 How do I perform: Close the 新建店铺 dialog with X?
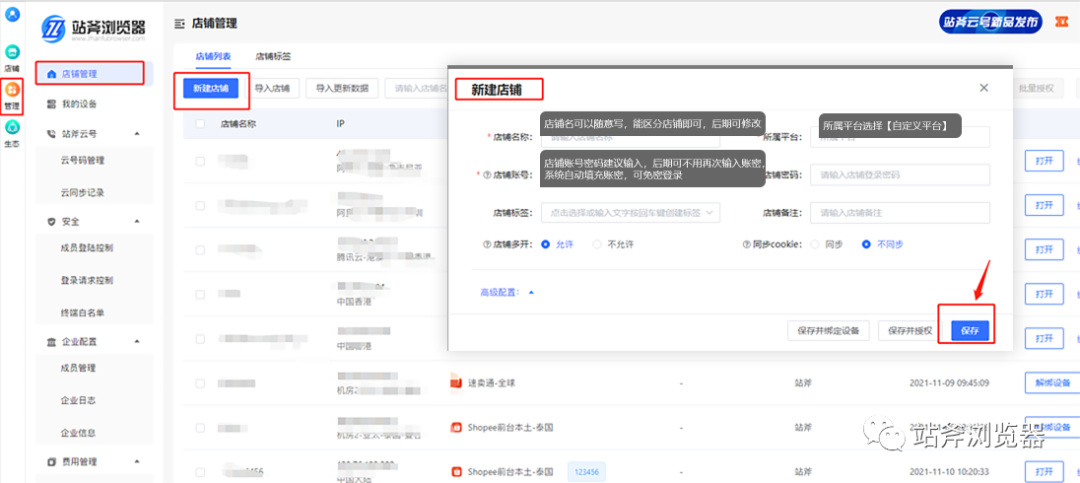click(x=984, y=88)
